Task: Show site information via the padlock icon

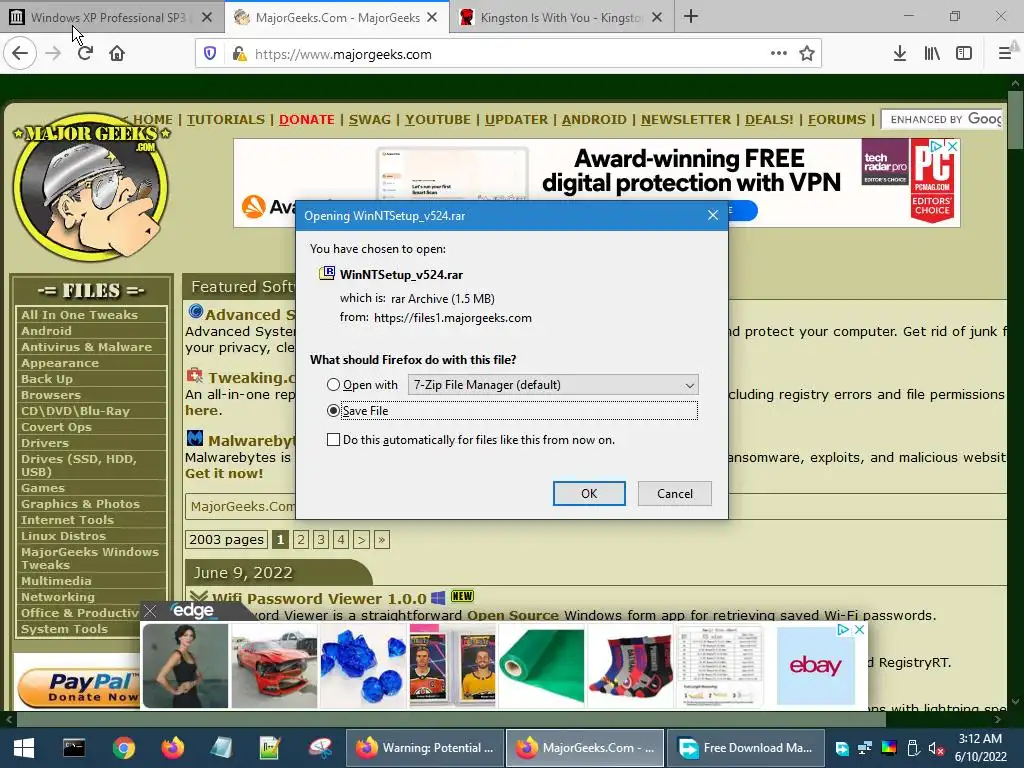Action: pos(239,54)
